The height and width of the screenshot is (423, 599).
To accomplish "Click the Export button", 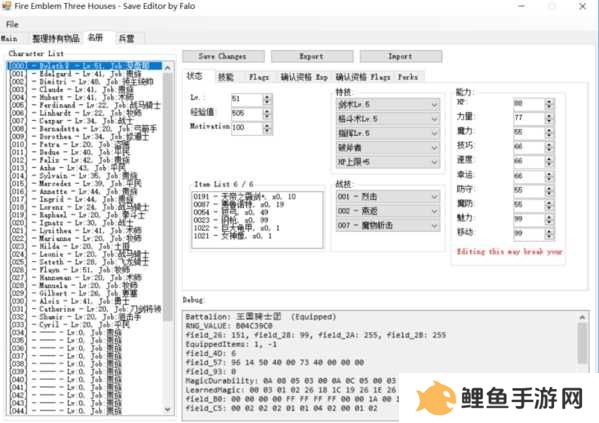I will point(312,56).
